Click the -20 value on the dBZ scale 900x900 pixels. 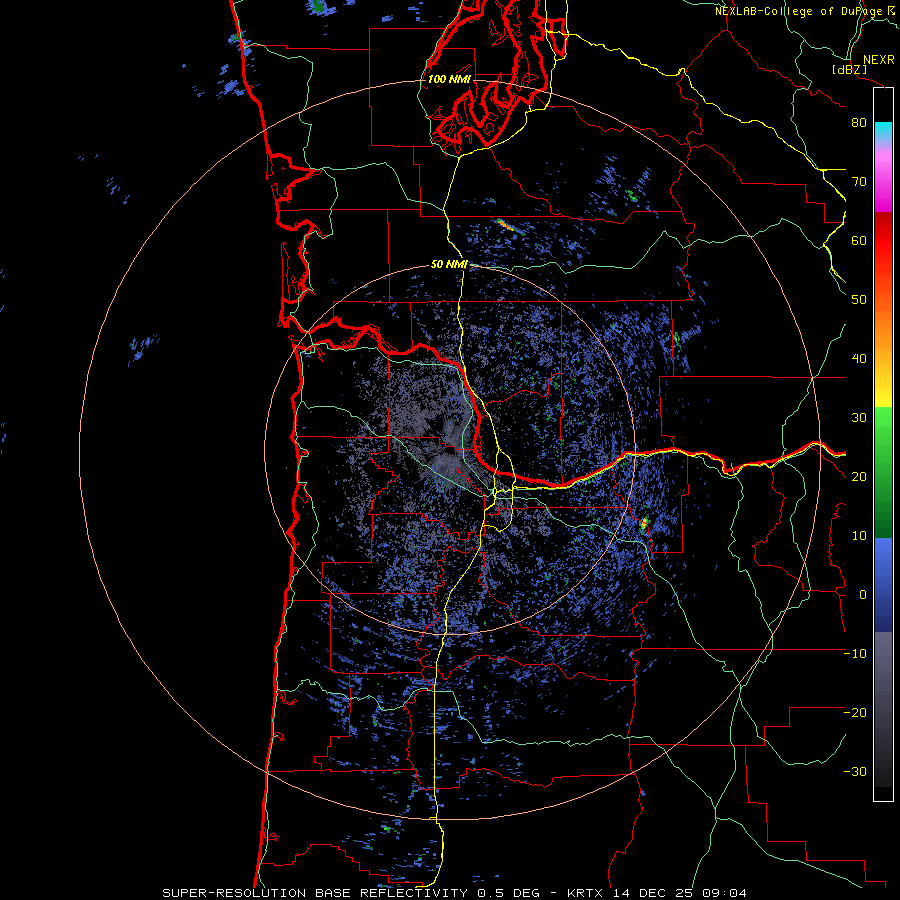coord(855,713)
